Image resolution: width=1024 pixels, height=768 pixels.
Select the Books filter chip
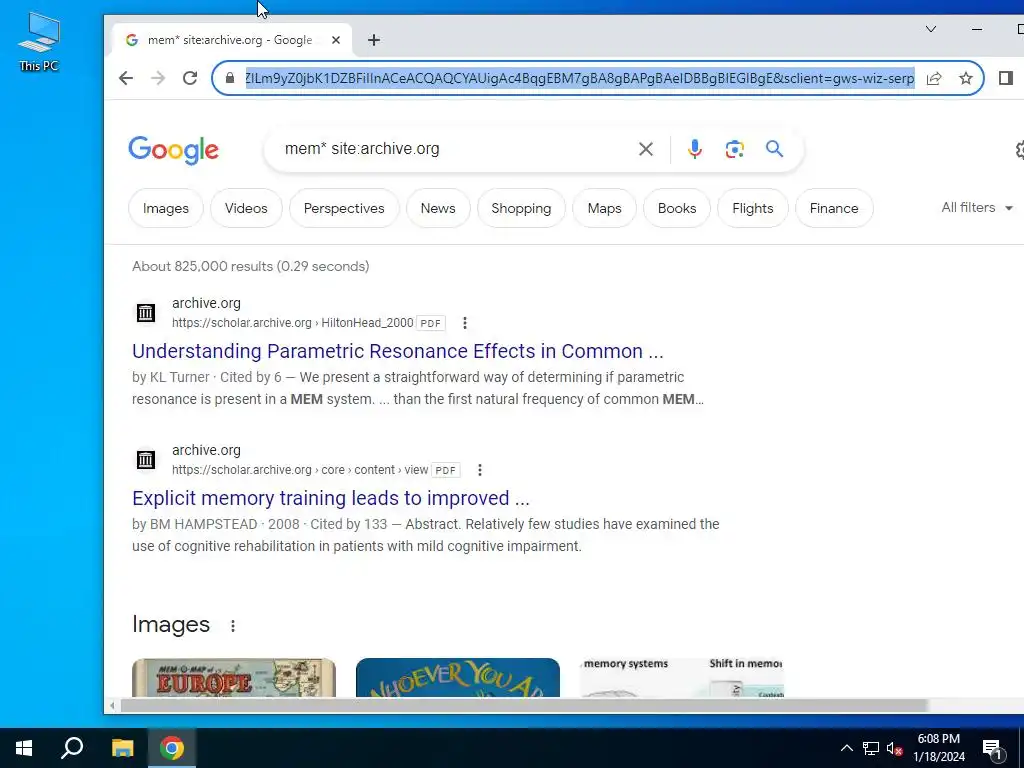(x=677, y=208)
